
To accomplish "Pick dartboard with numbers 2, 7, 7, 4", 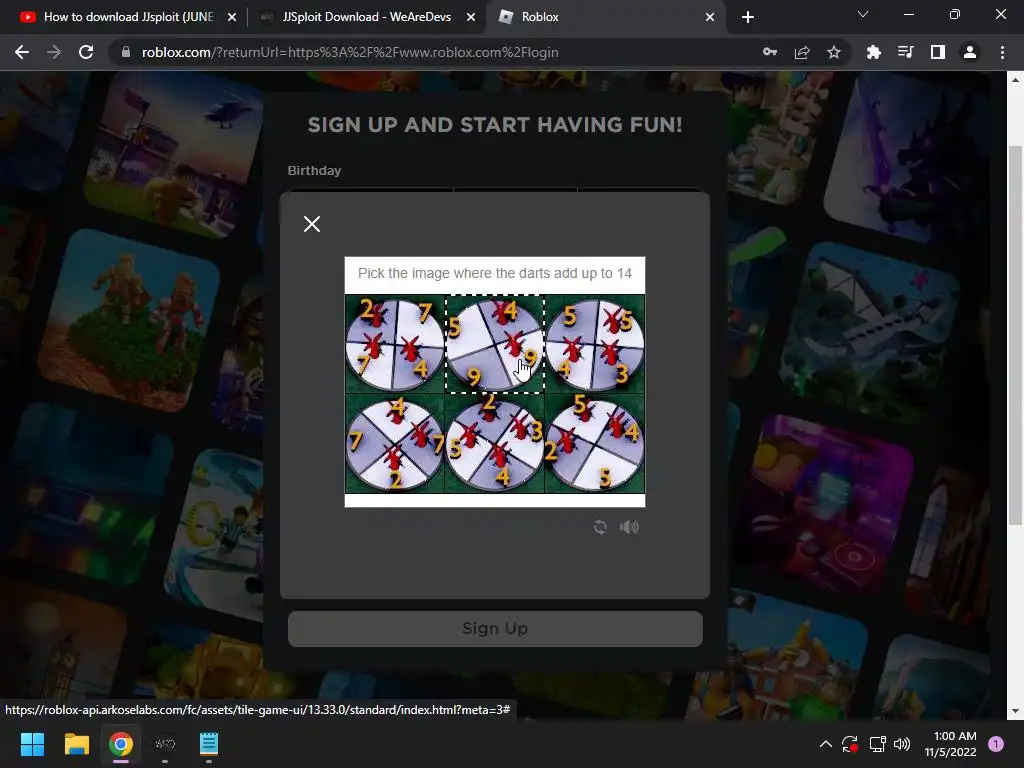I will point(394,344).
